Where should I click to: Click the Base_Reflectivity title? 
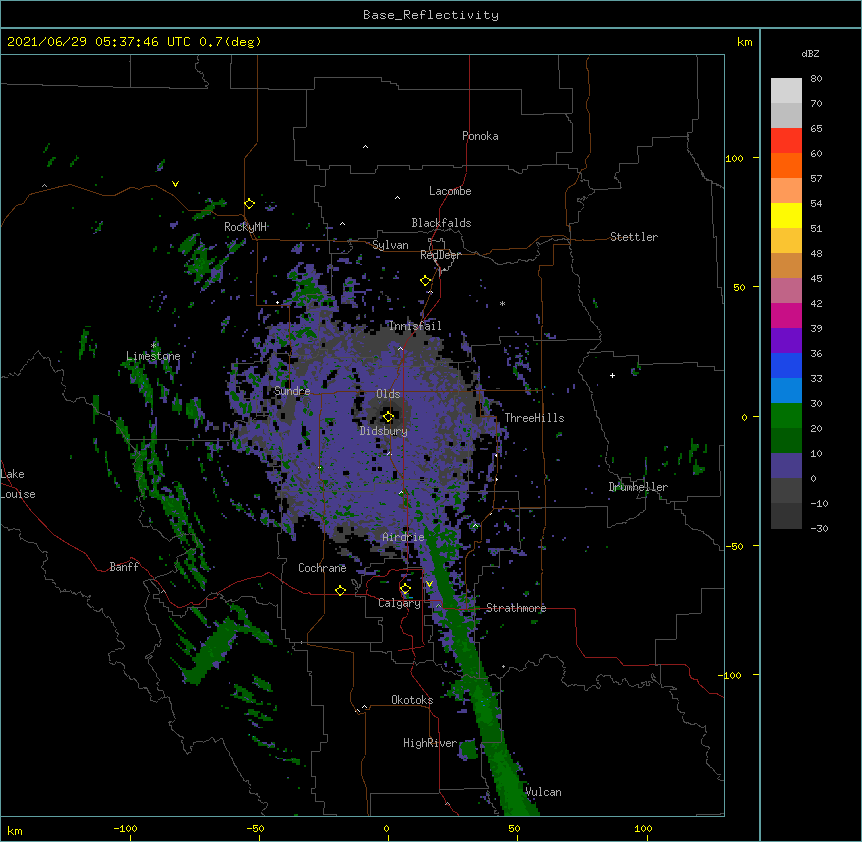(431, 15)
